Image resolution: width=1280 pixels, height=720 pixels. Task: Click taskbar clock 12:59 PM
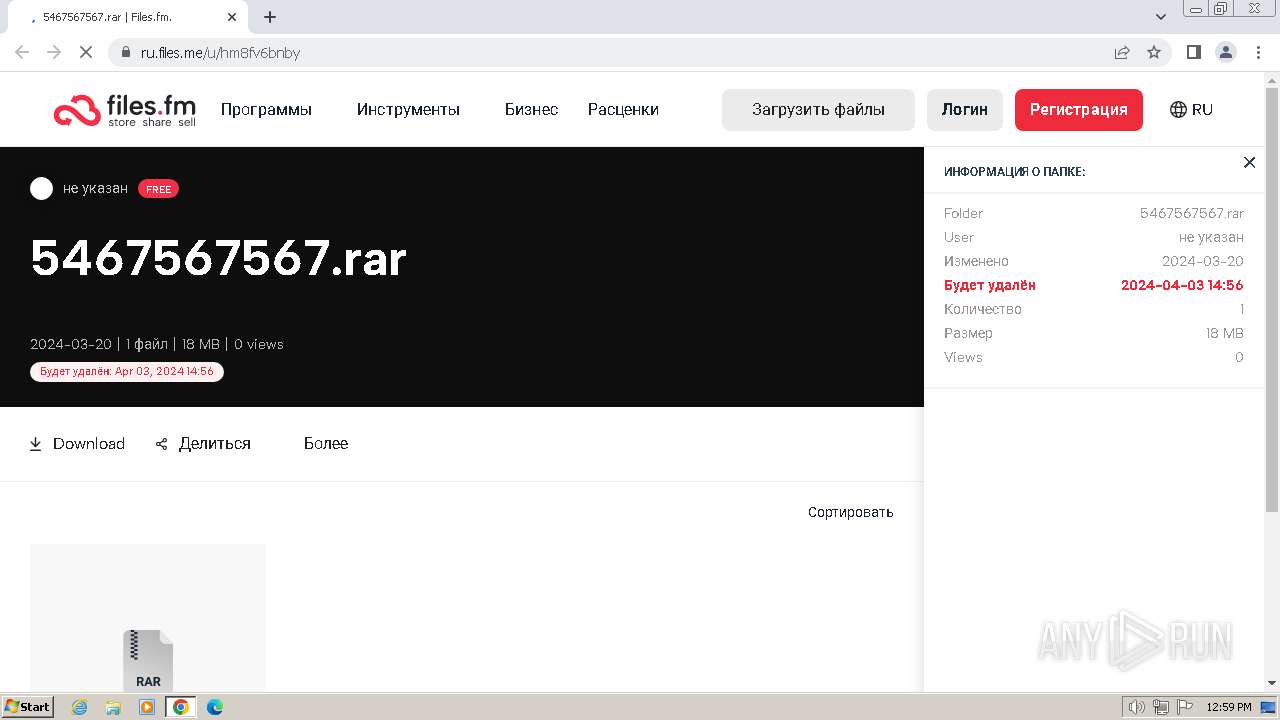point(1229,707)
